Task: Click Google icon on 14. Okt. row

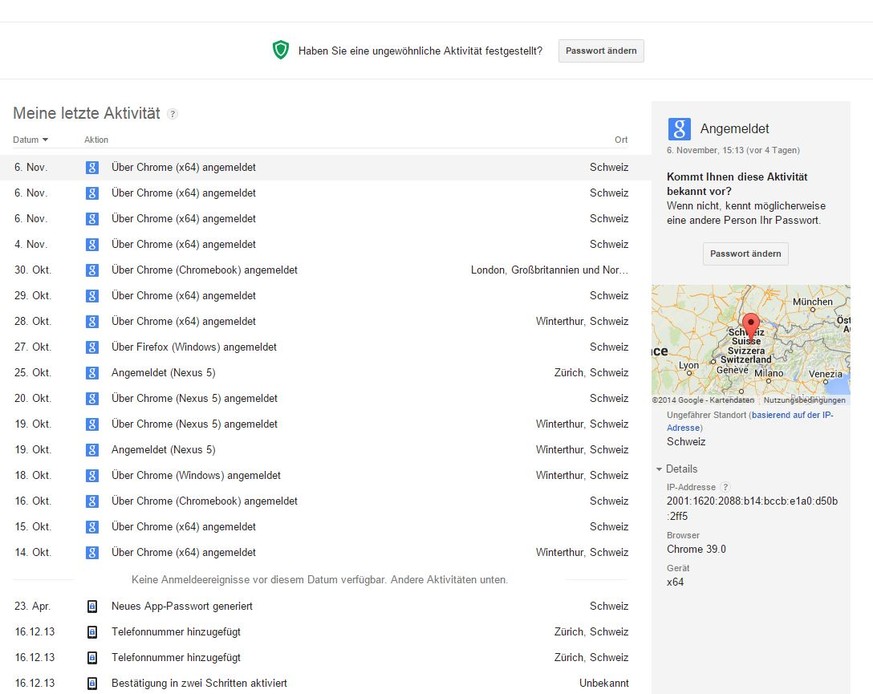Action: [92, 553]
